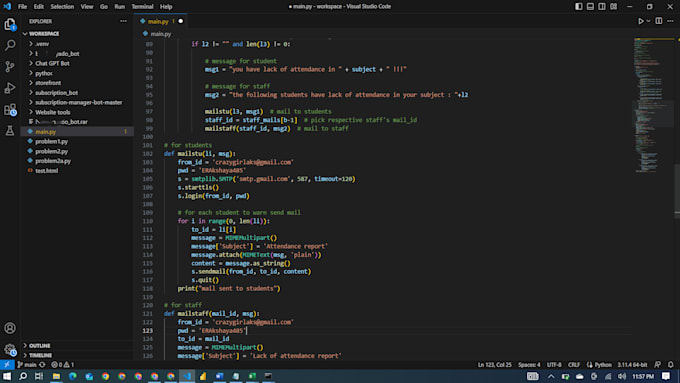Open the run options dropdown arrow
Image resolution: width=680 pixels, height=383 pixels.
point(648,21)
